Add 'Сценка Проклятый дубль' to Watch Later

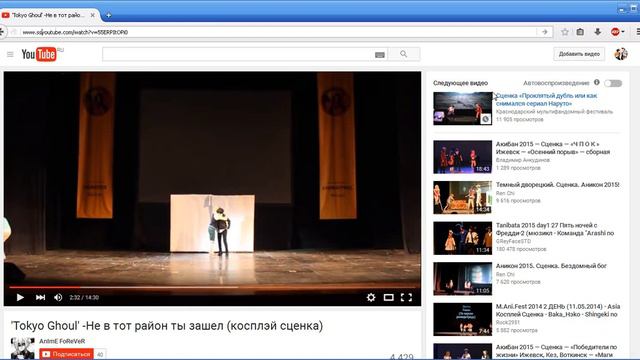click(485, 119)
